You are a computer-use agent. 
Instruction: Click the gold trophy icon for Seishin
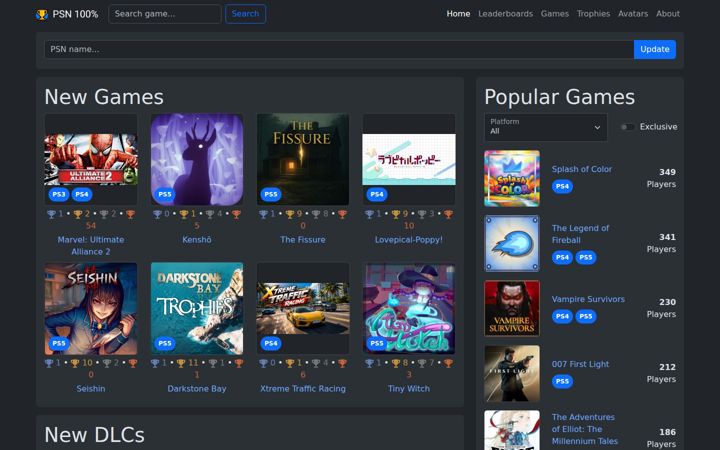coord(75,363)
